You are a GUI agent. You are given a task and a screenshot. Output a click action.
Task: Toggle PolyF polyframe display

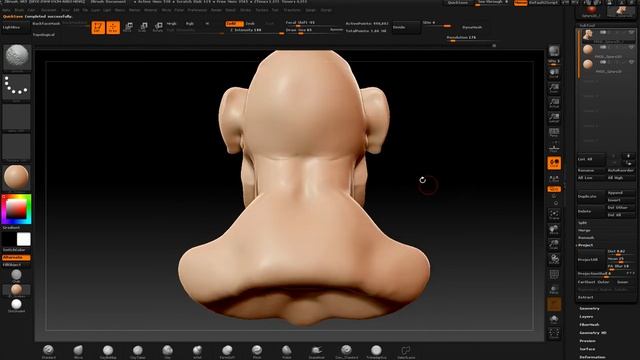click(554, 274)
